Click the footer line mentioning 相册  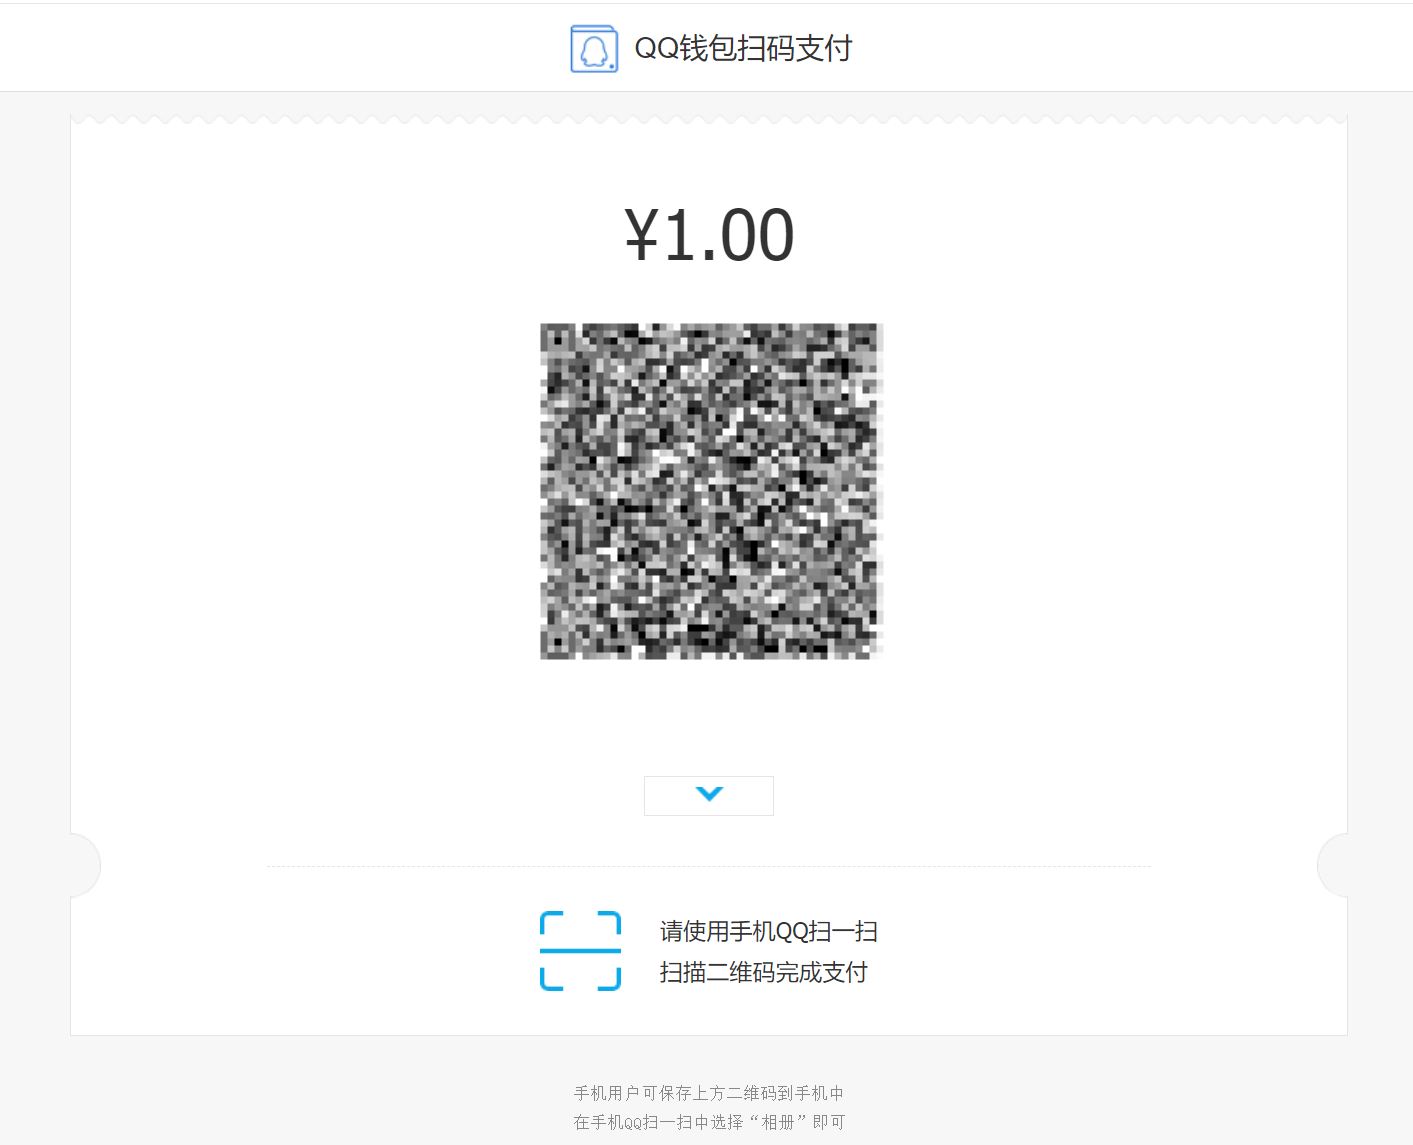tap(709, 1122)
